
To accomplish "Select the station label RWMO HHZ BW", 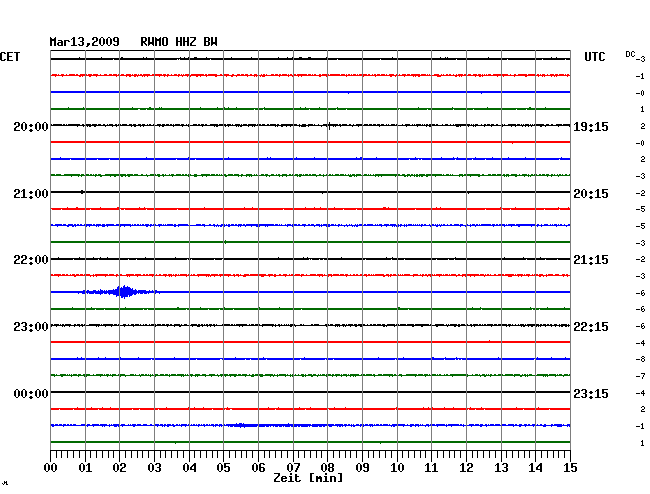I will [x=179, y=42].
